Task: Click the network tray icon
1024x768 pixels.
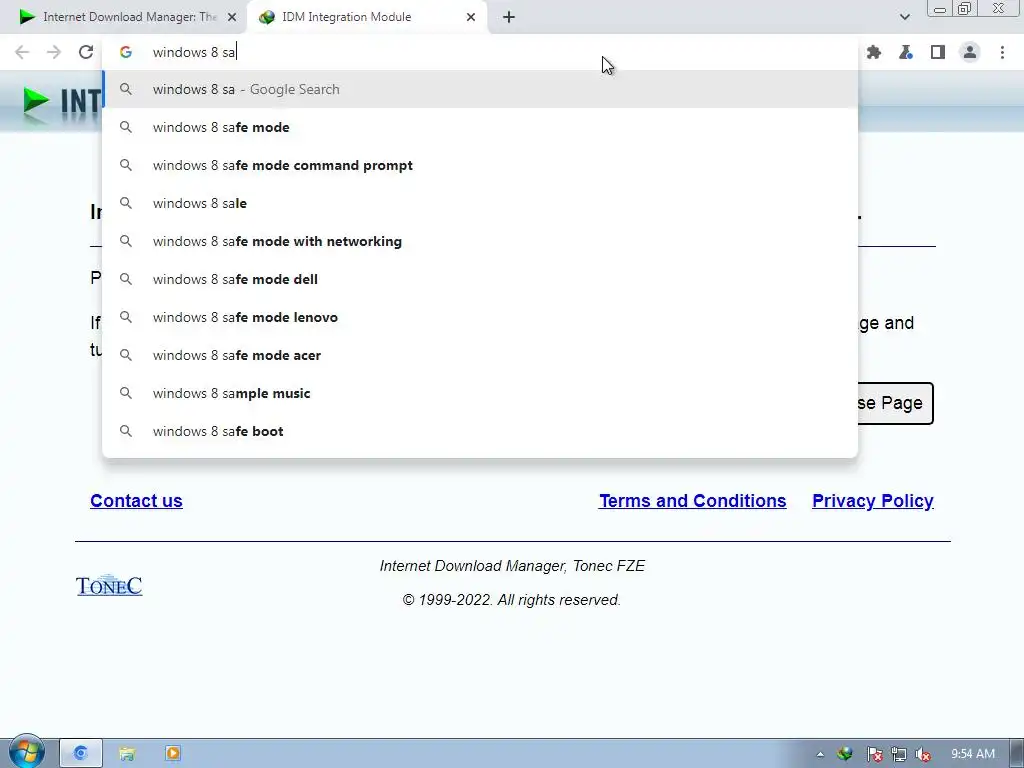Action: pyautogui.click(x=899, y=754)
